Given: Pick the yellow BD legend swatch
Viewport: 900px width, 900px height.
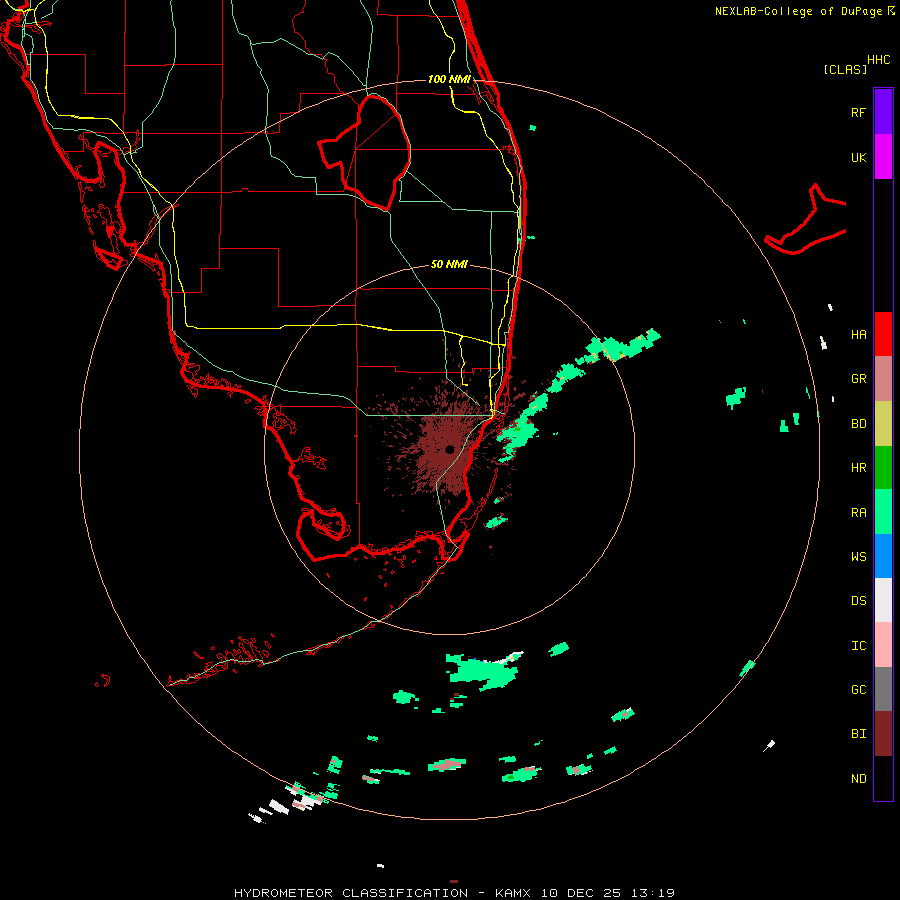Looking at the screenshot, I should tap(883, 423).
